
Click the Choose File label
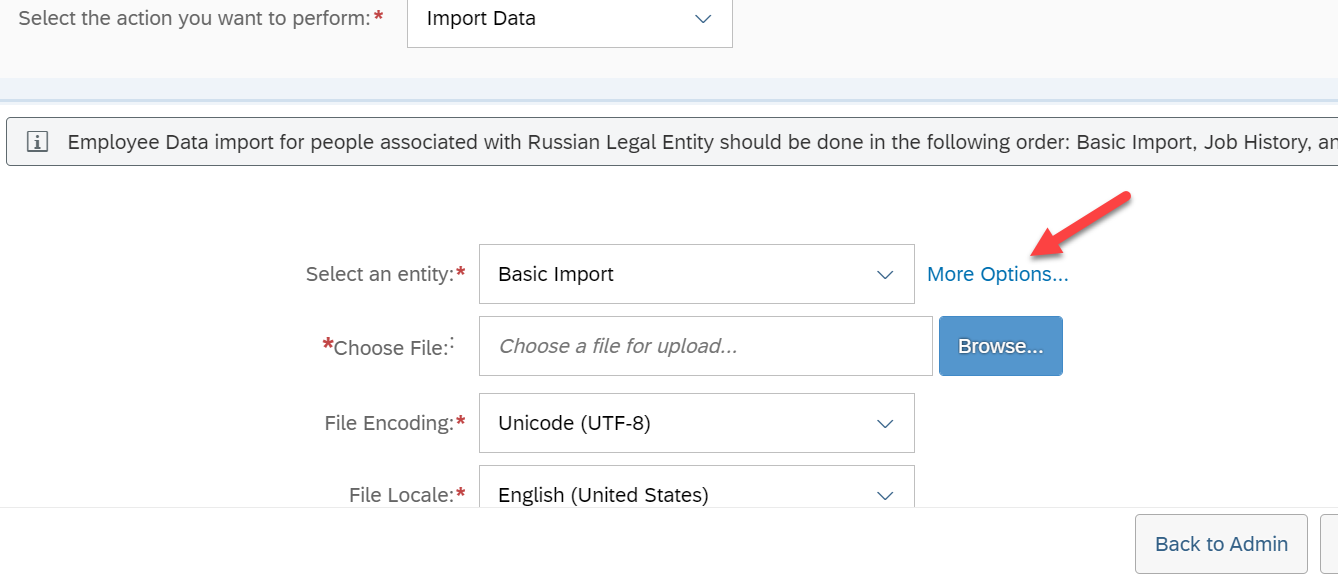point(388,347)
